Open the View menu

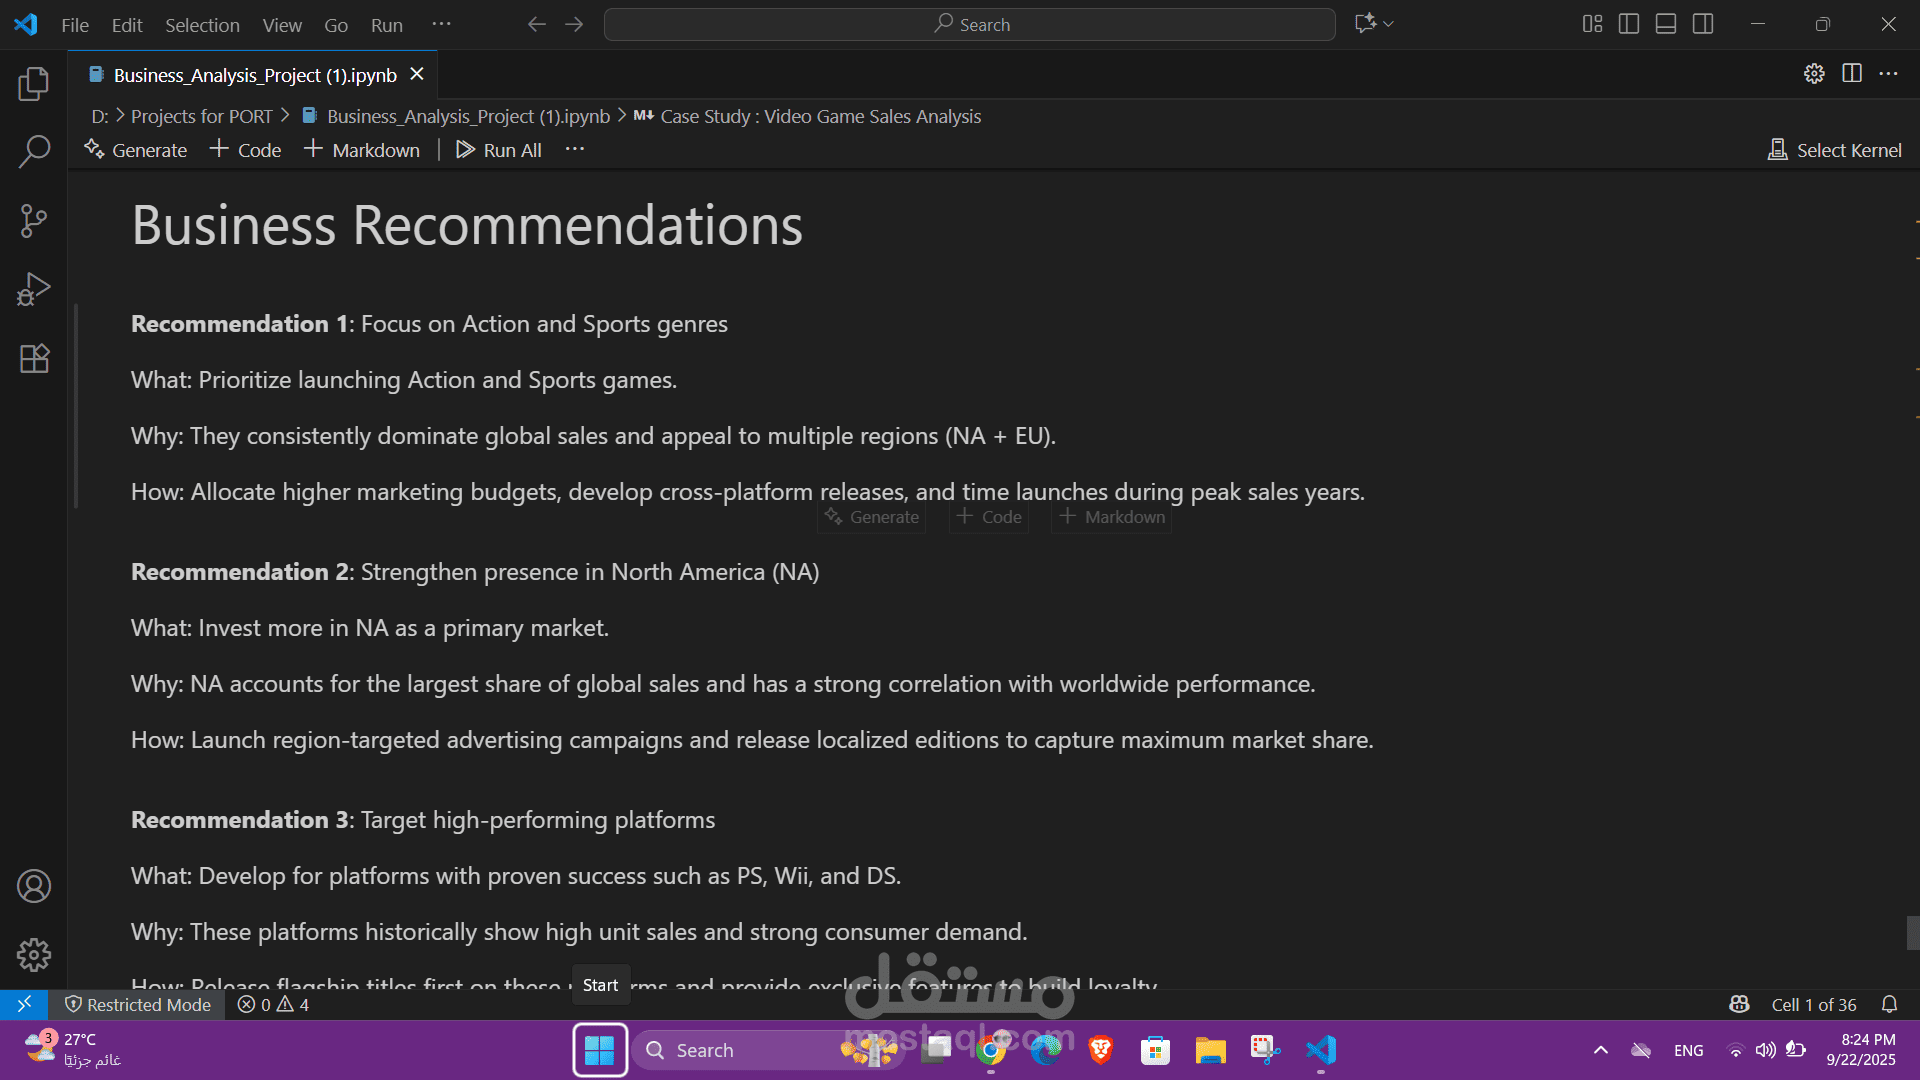pos(282,25)
